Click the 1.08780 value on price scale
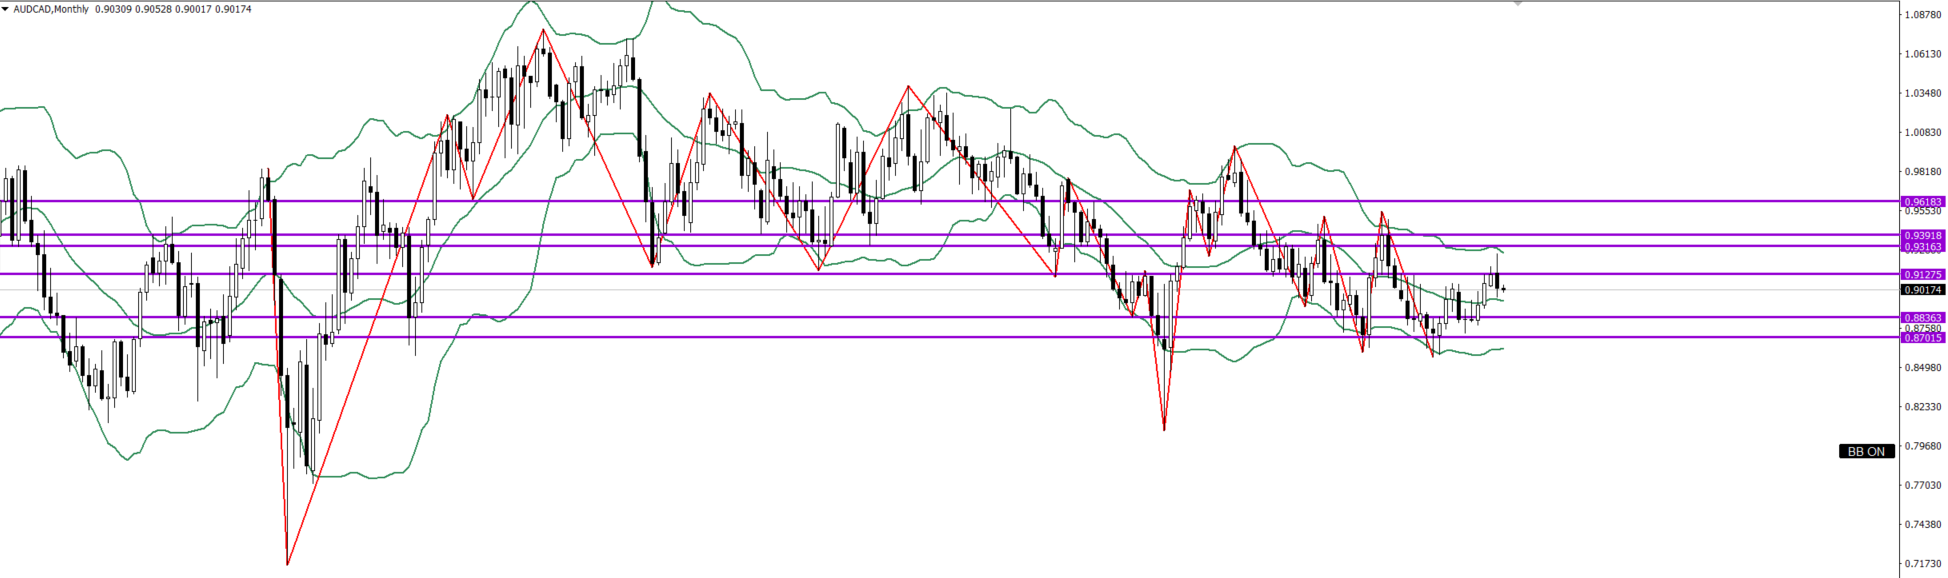 pyautogui.click(x=1922, y=15)
